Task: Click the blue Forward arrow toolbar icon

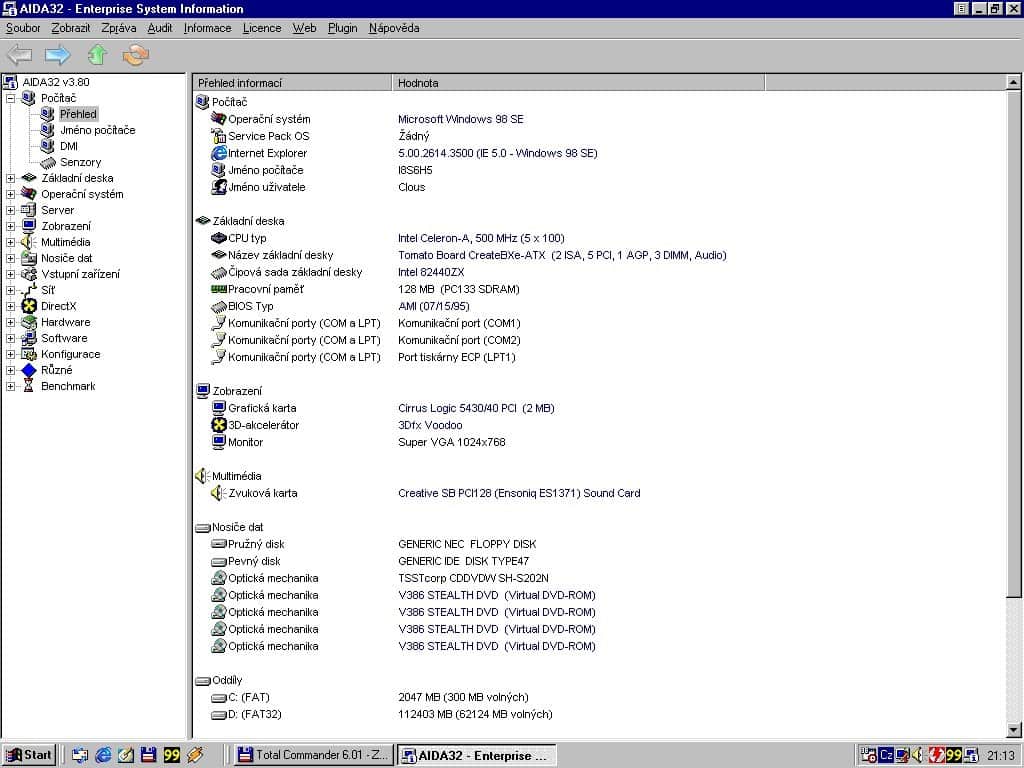Action: click(x=57, y=55)
